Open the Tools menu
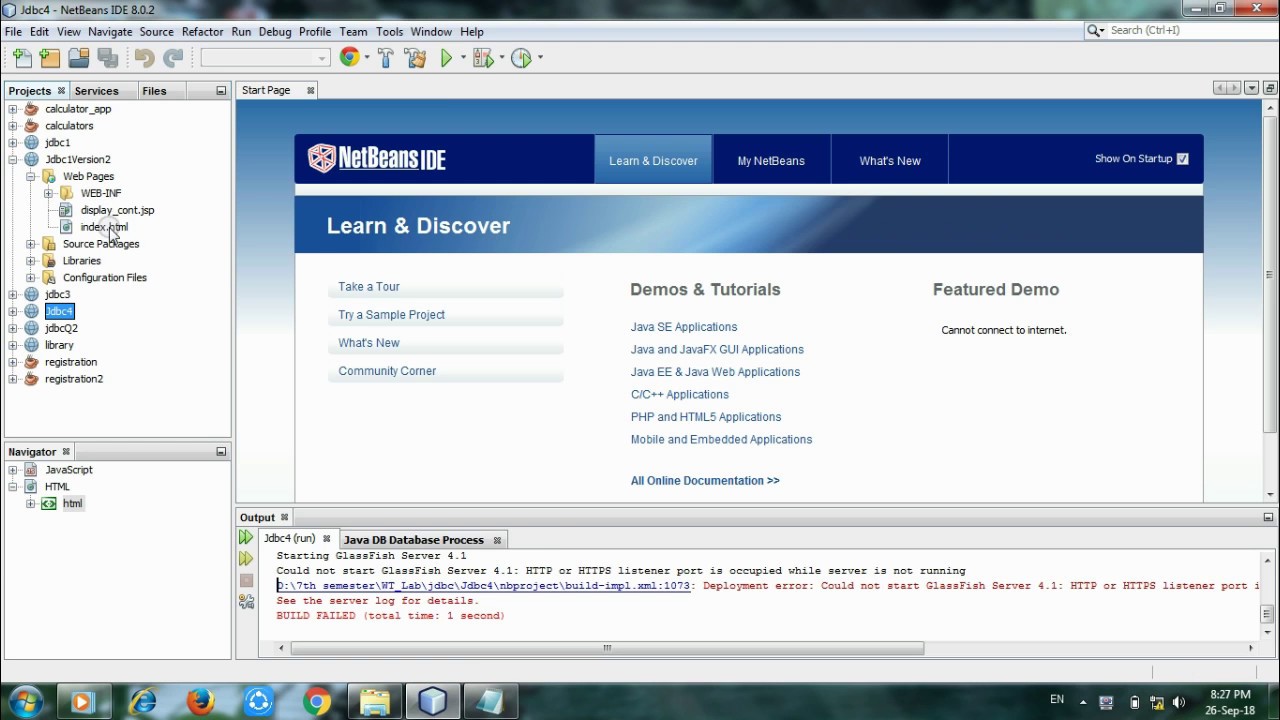 pos(389,32)
